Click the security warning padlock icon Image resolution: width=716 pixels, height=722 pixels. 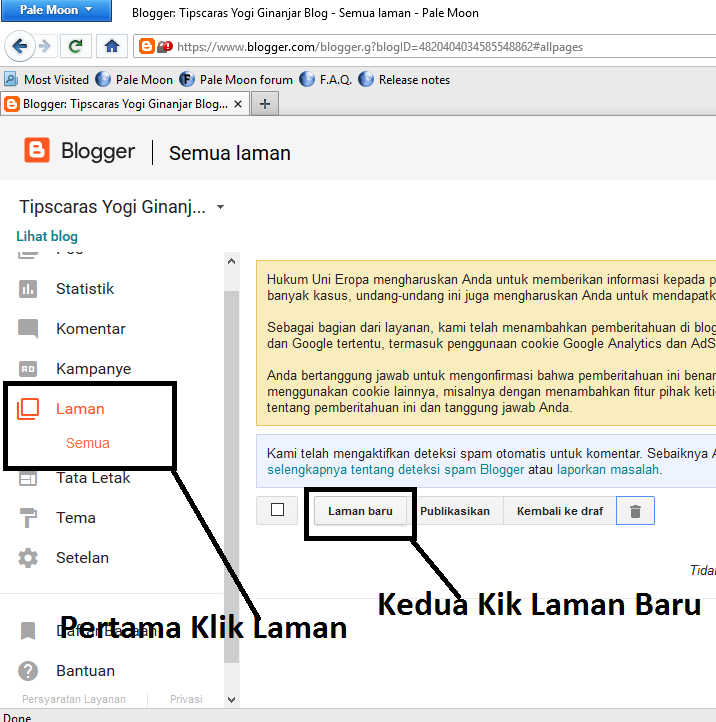[x=165, y=47]
